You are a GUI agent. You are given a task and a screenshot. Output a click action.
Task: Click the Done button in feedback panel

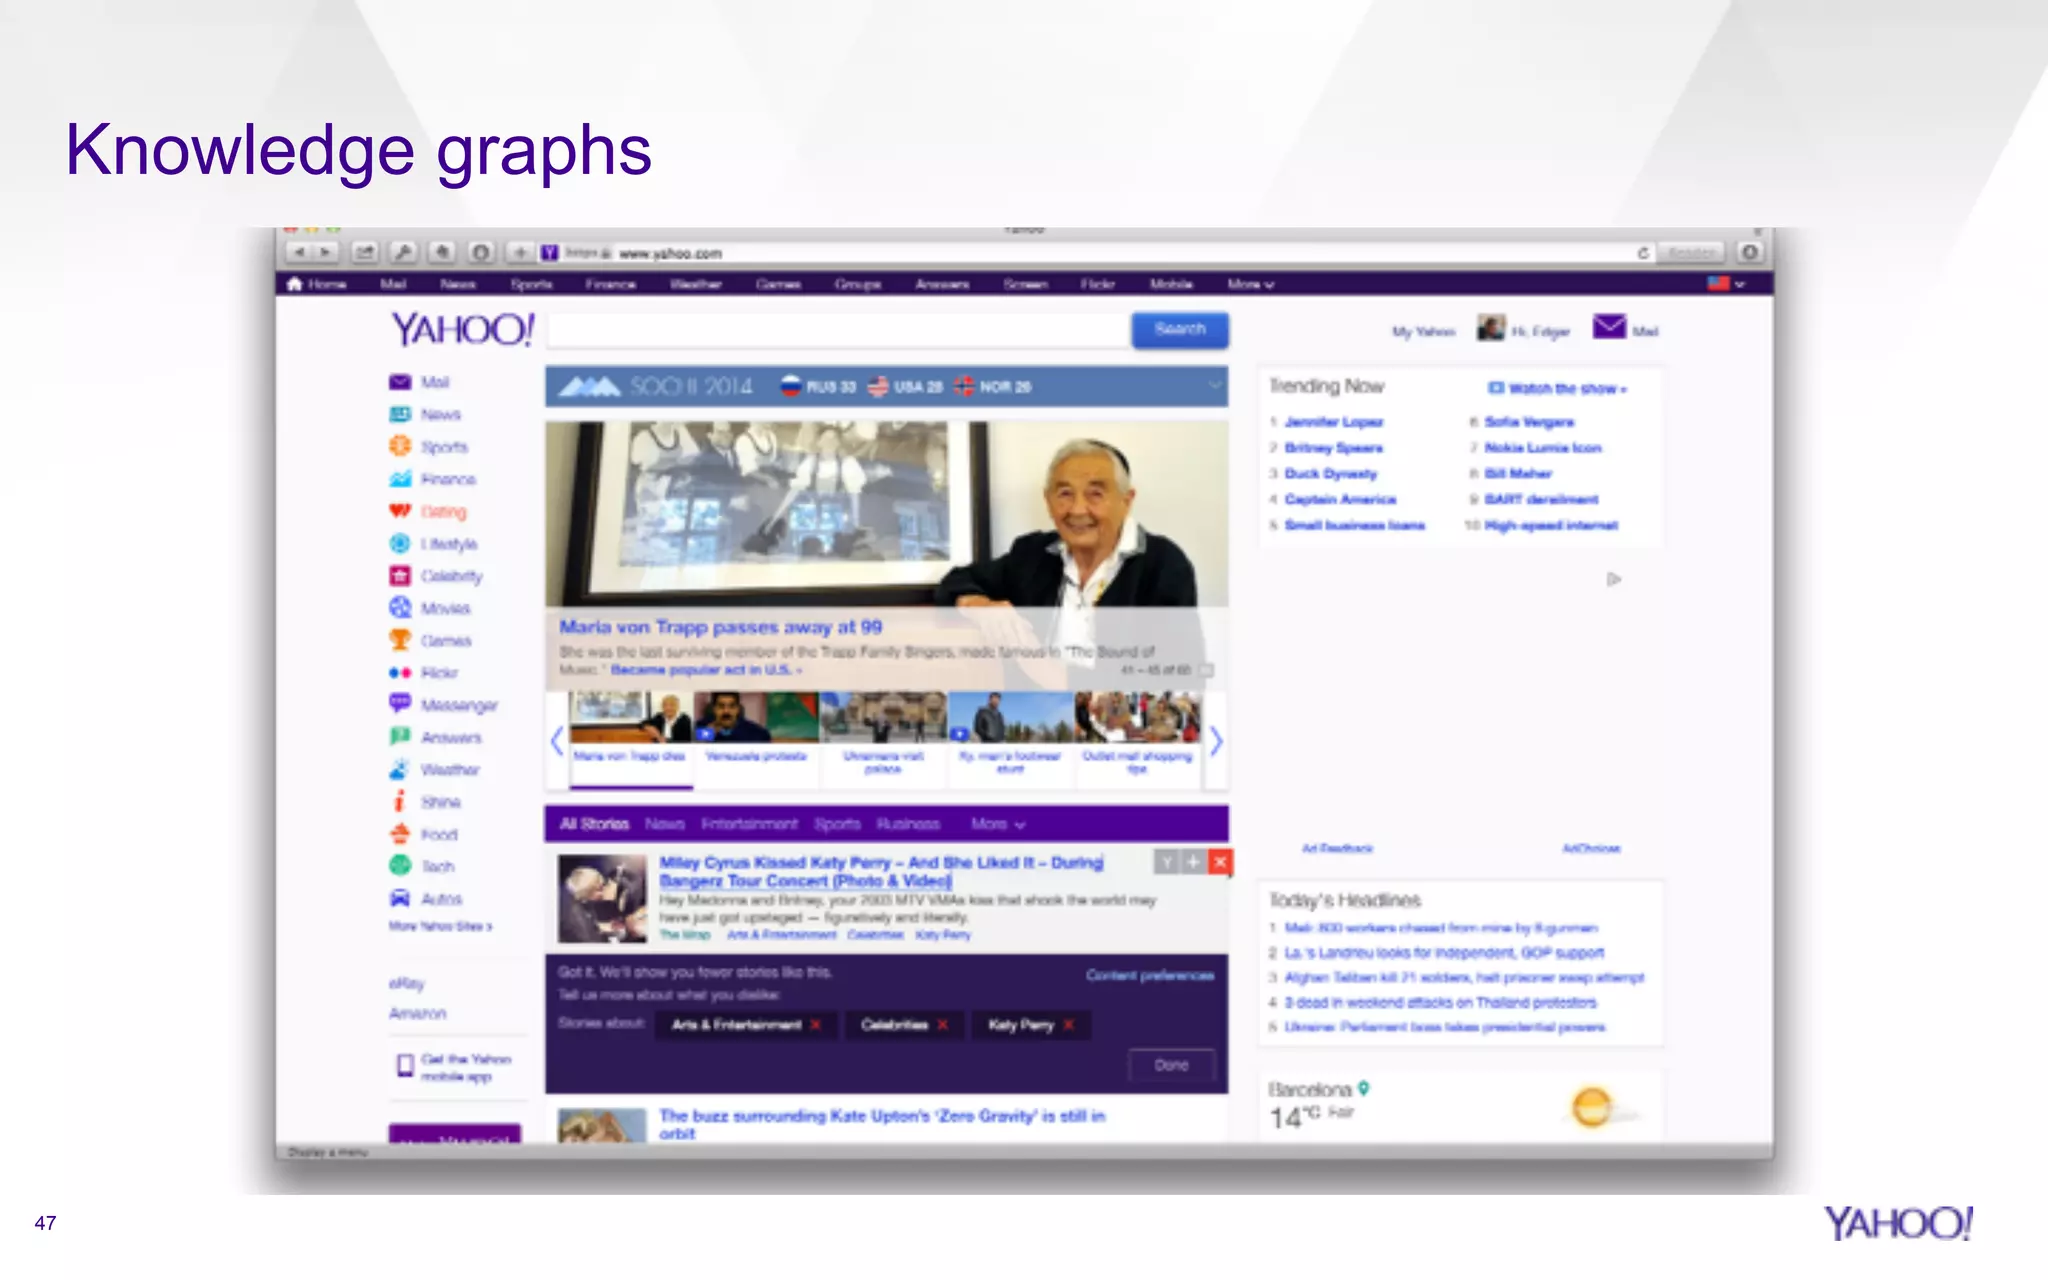(1172, 1066)
